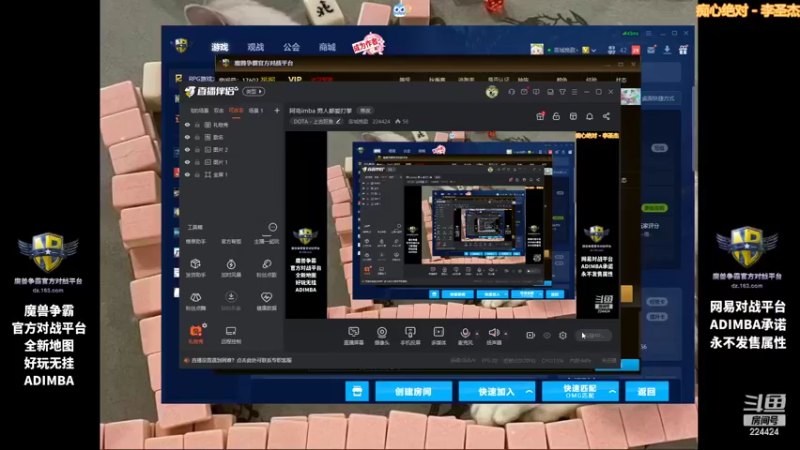Image resolution: width=800 pixels, height=450 pixels.
Task: Click the battle platform shield logo
Action: point(182,45)
